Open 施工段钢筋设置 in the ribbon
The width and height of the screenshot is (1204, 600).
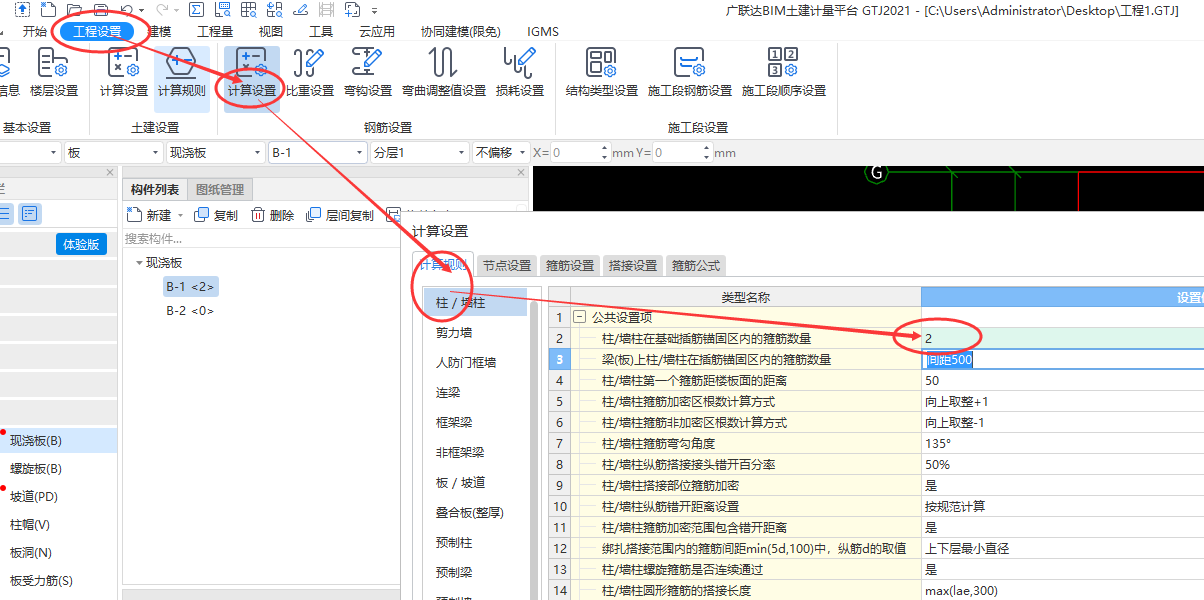690,72
